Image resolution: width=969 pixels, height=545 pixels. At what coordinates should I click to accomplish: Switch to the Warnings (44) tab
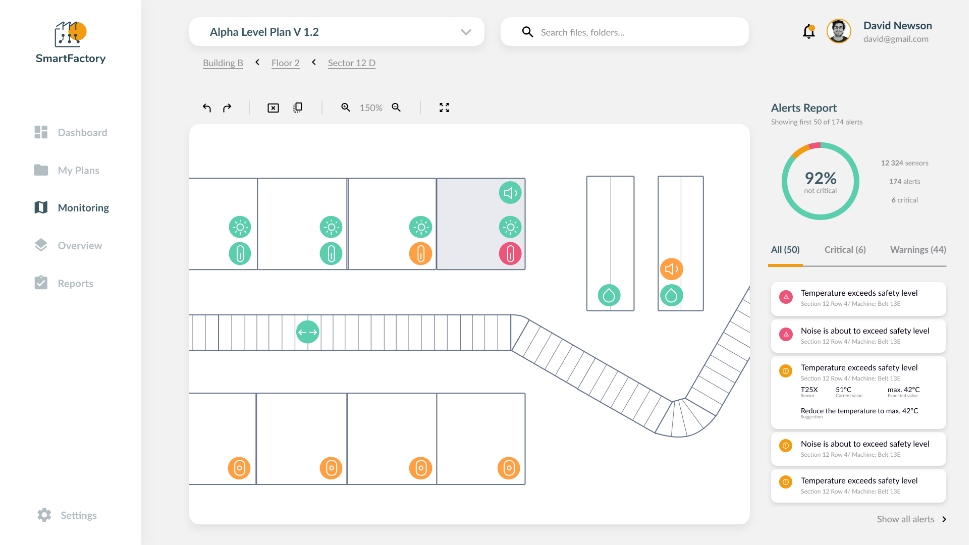coord(918,250)
